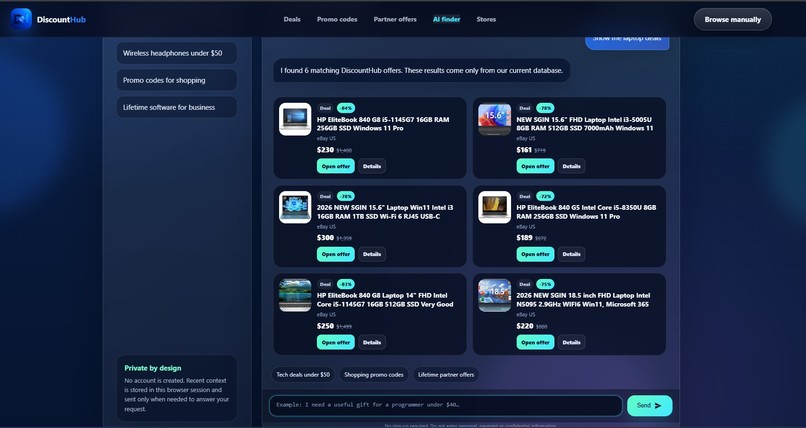Click the Send arrow icon
Screen dimensions: 806x428
(x=658, y=405)
